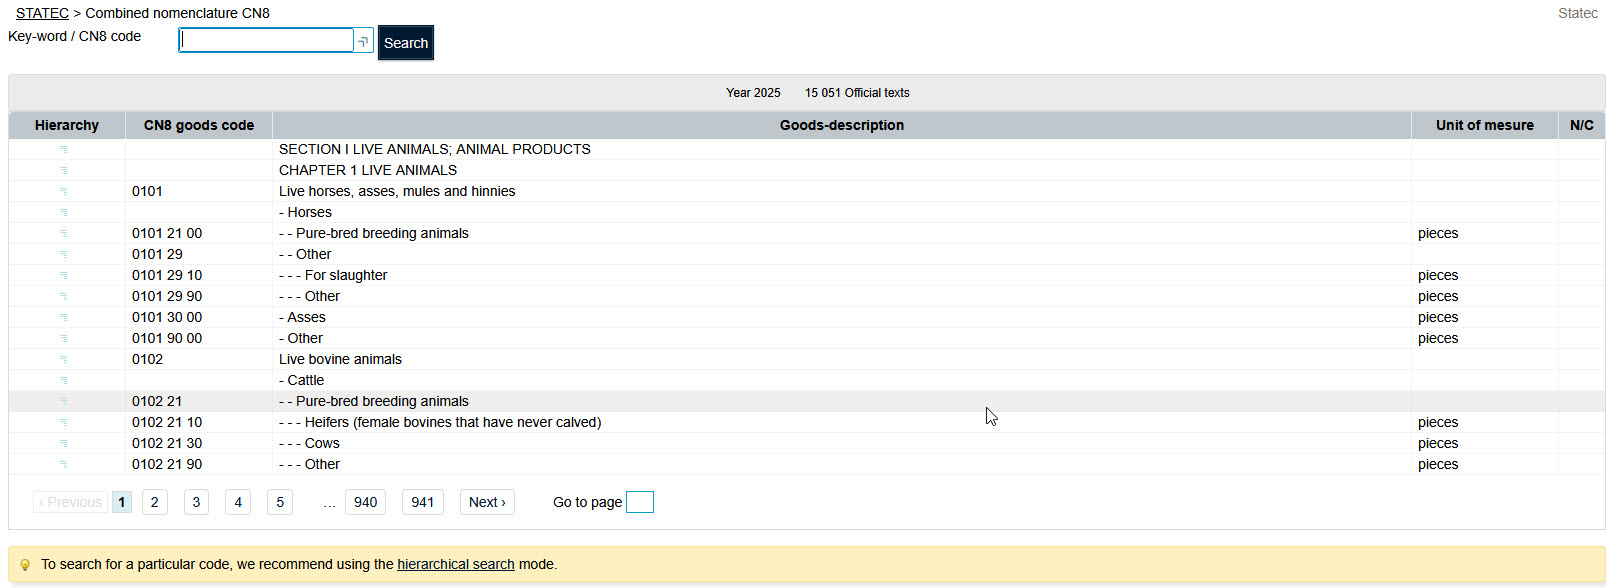1606x588 pixels.
Task: Focus the Key-word / CN8 code field
Action: coord(266,40)
